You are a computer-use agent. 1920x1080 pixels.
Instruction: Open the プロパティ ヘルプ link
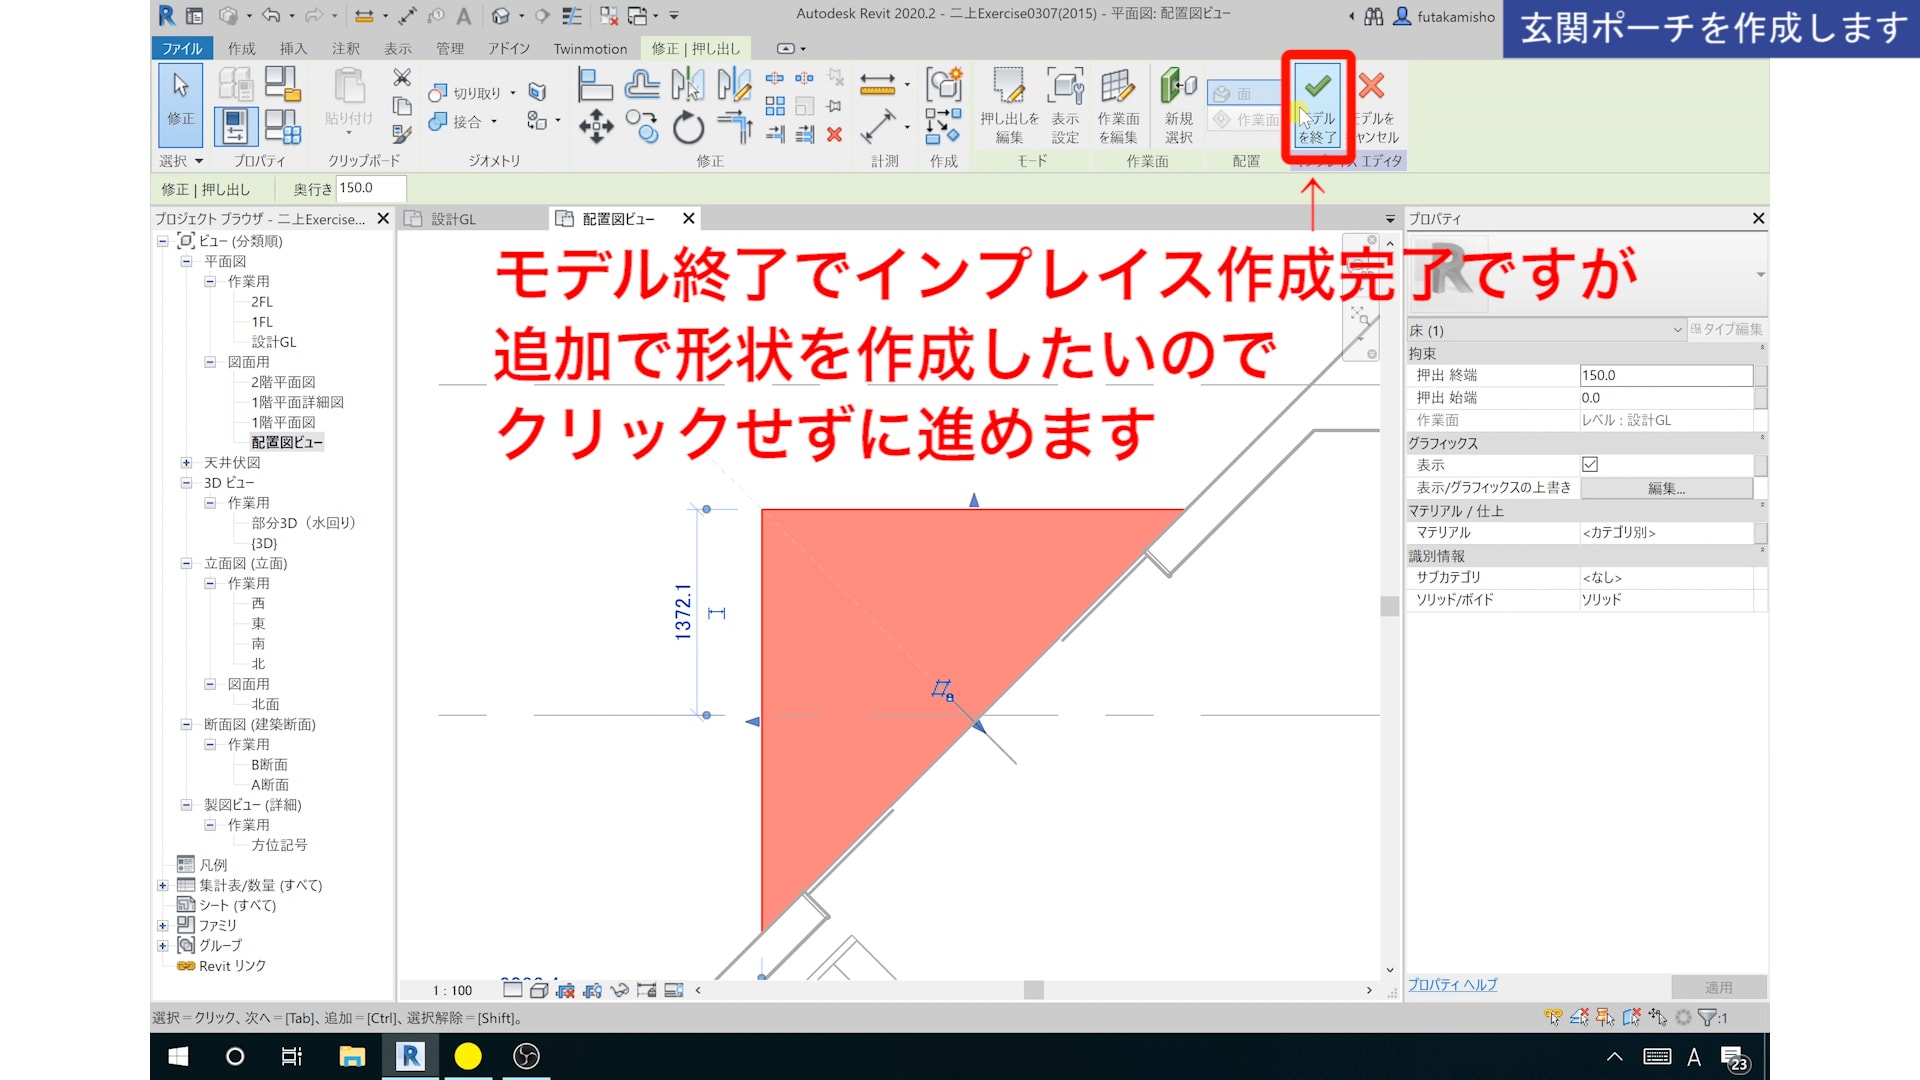pos(1452,985)
